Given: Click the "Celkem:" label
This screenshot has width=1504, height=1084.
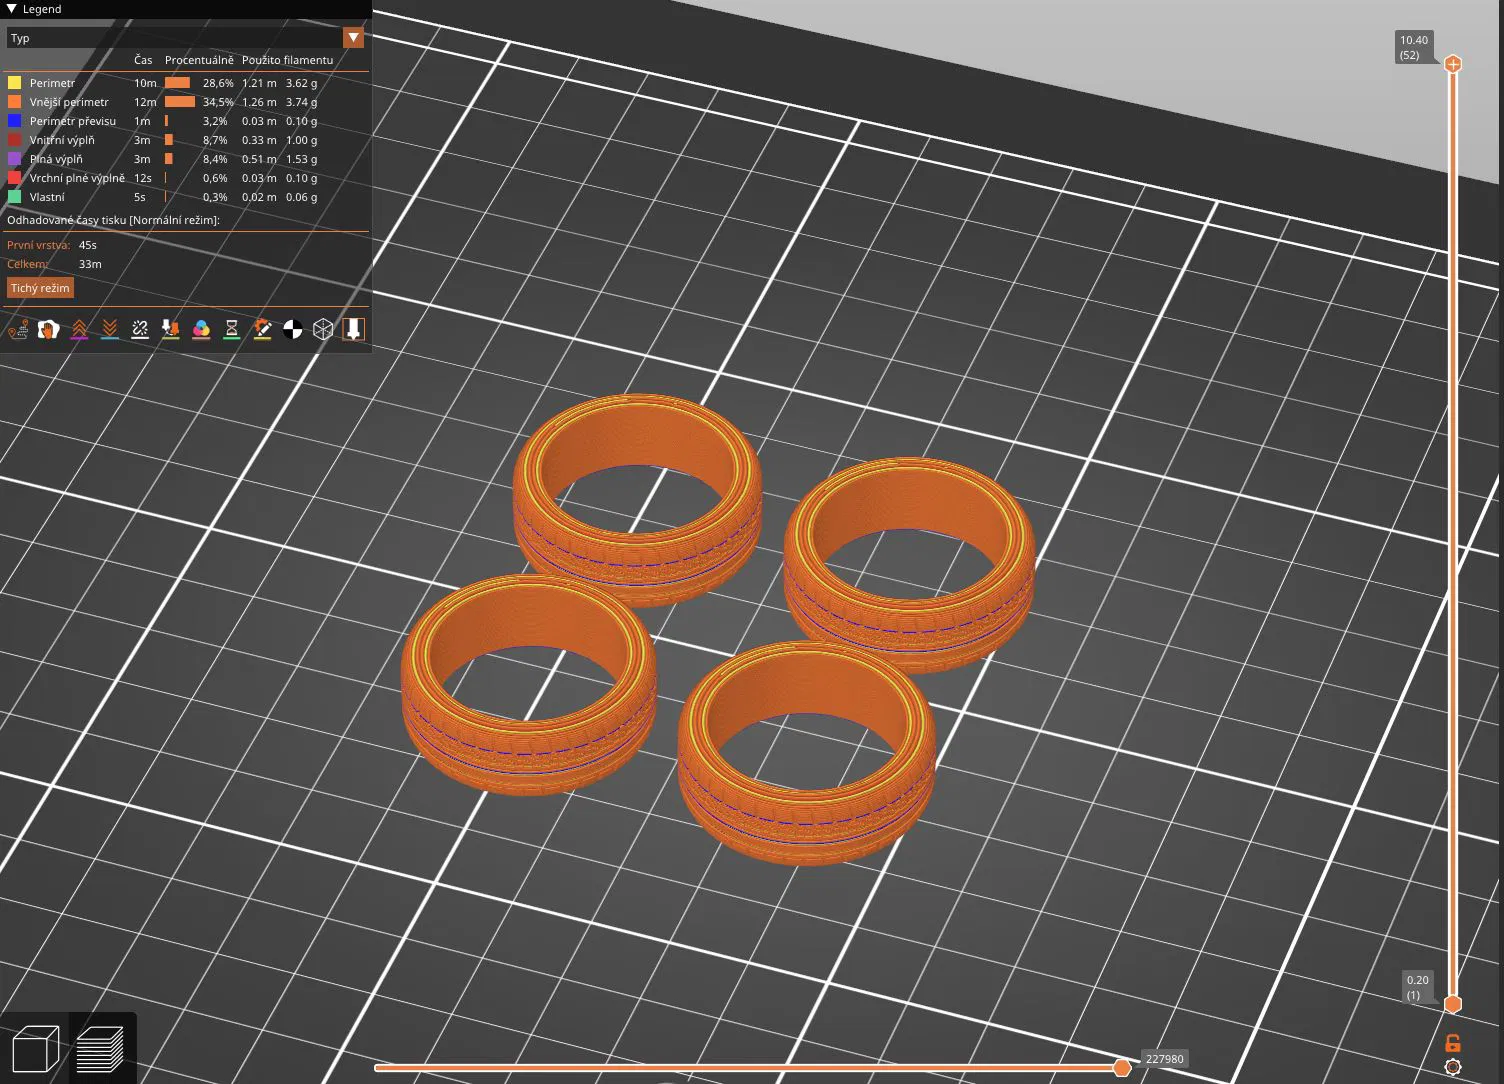Looking at the screenshot, I should coord(27,264).
